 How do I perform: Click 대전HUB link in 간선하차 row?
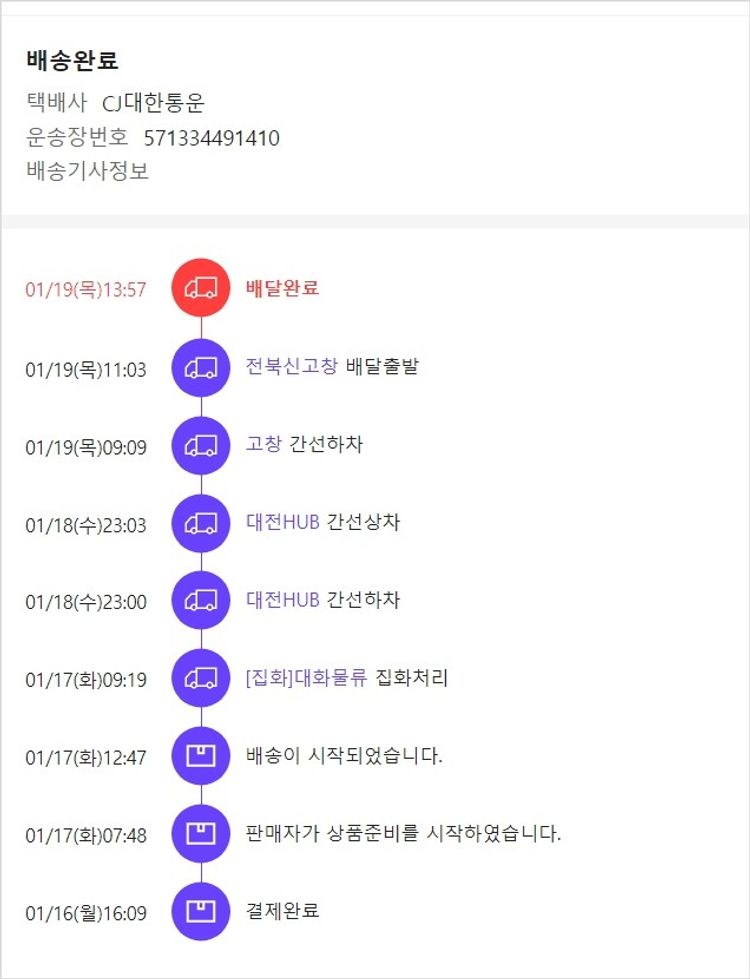[x=282, y=600]
